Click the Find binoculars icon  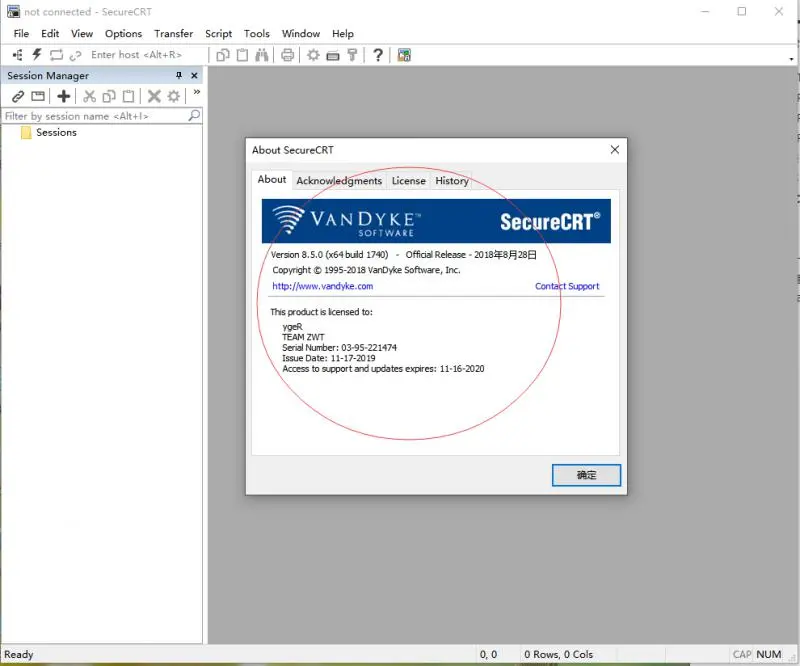coord(262,55)
